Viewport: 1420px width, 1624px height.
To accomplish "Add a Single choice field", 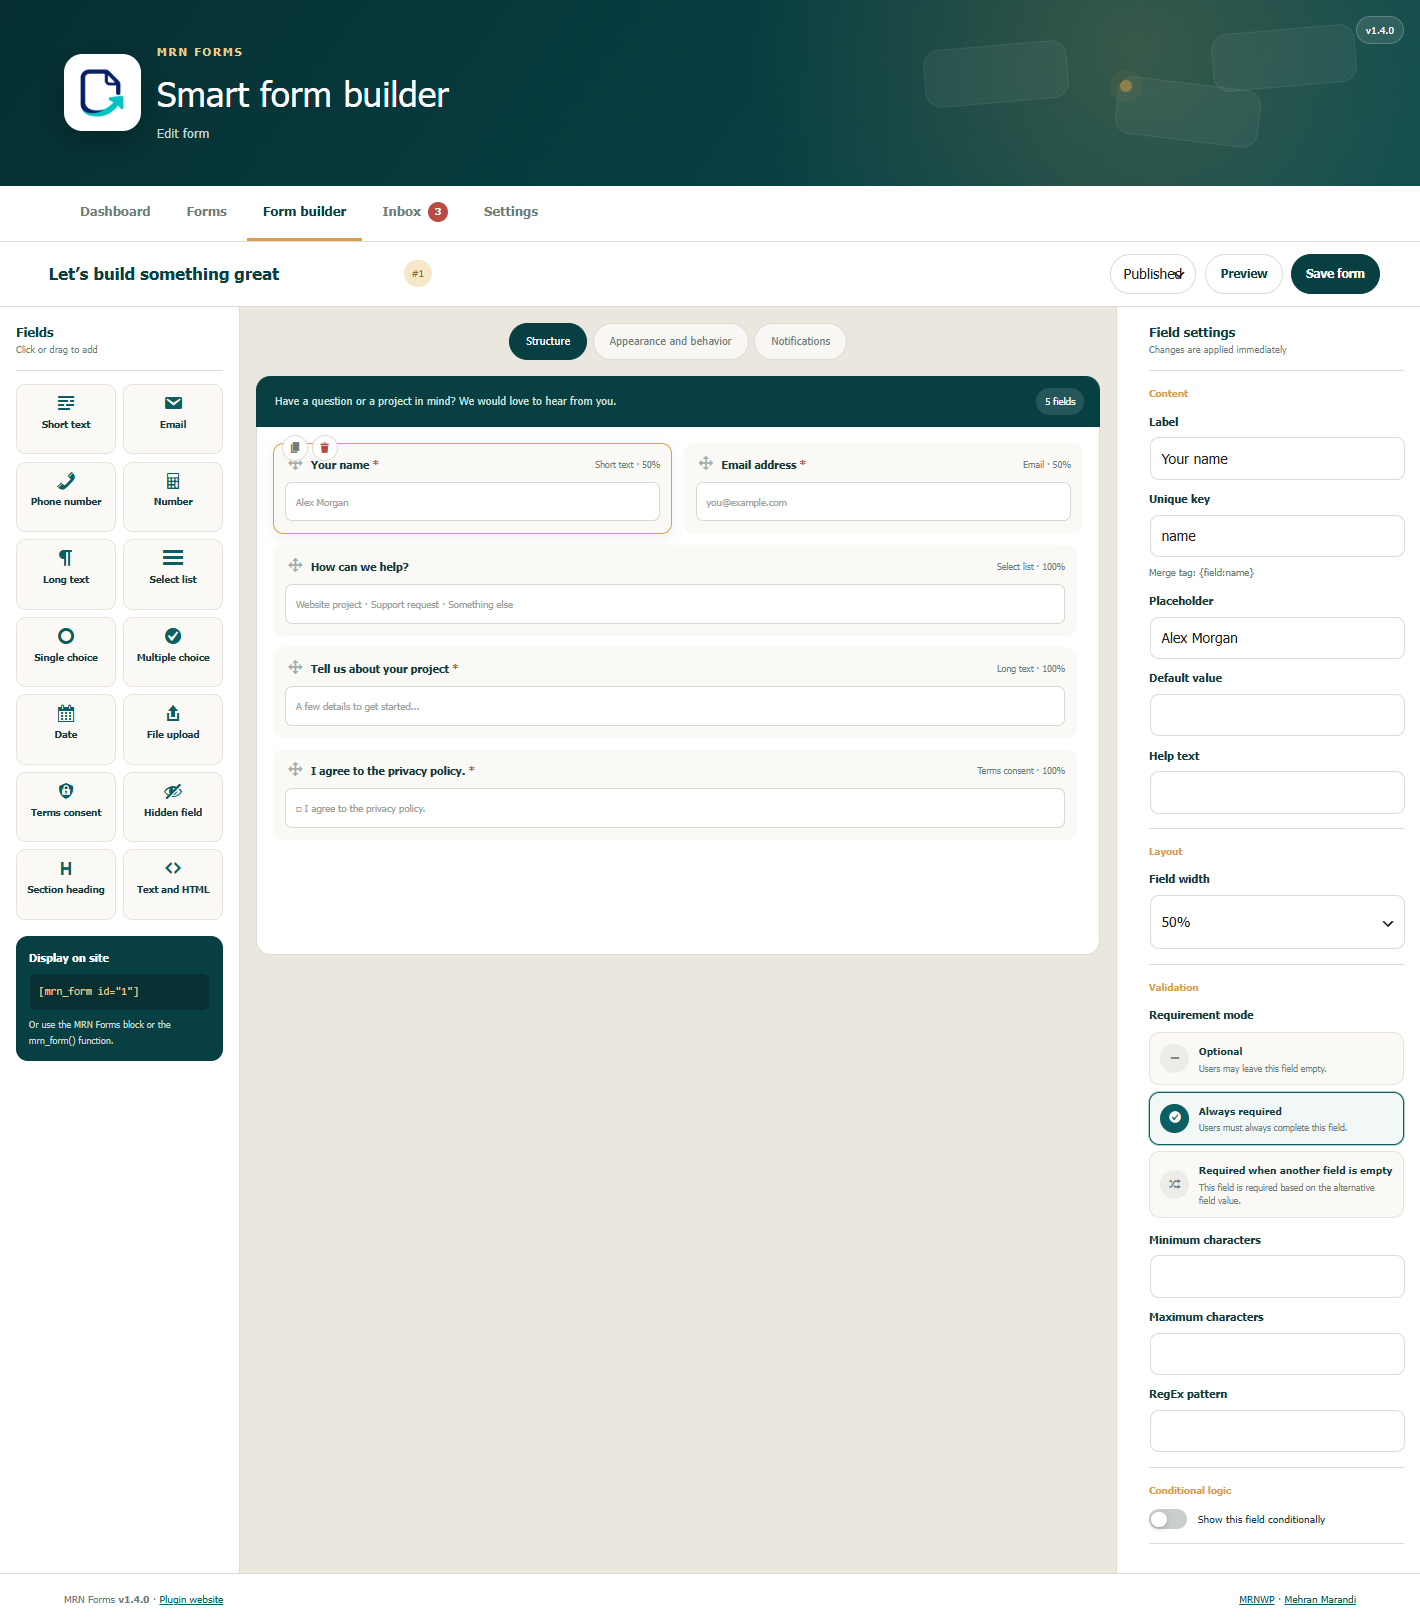I will pyautogui.click(x=66, y=652).
